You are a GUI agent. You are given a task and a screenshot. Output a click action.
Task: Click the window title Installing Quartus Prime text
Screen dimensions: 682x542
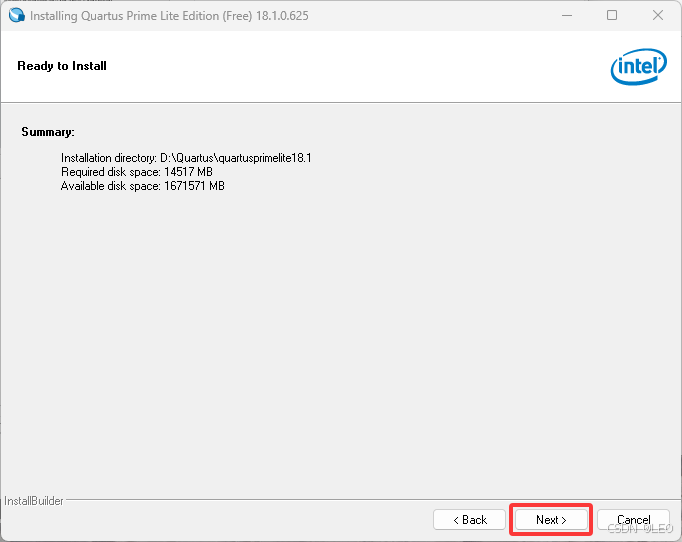tap(169, 16)
